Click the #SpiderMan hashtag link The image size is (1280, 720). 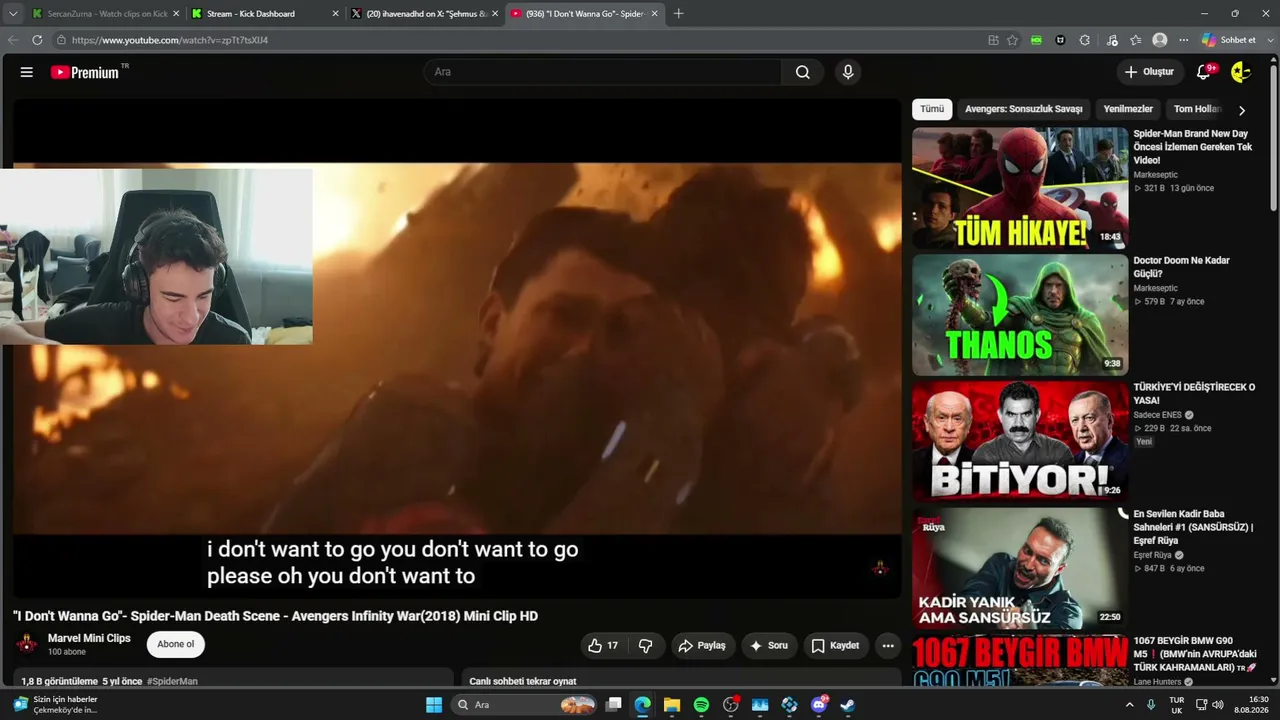tap(172, 681)
